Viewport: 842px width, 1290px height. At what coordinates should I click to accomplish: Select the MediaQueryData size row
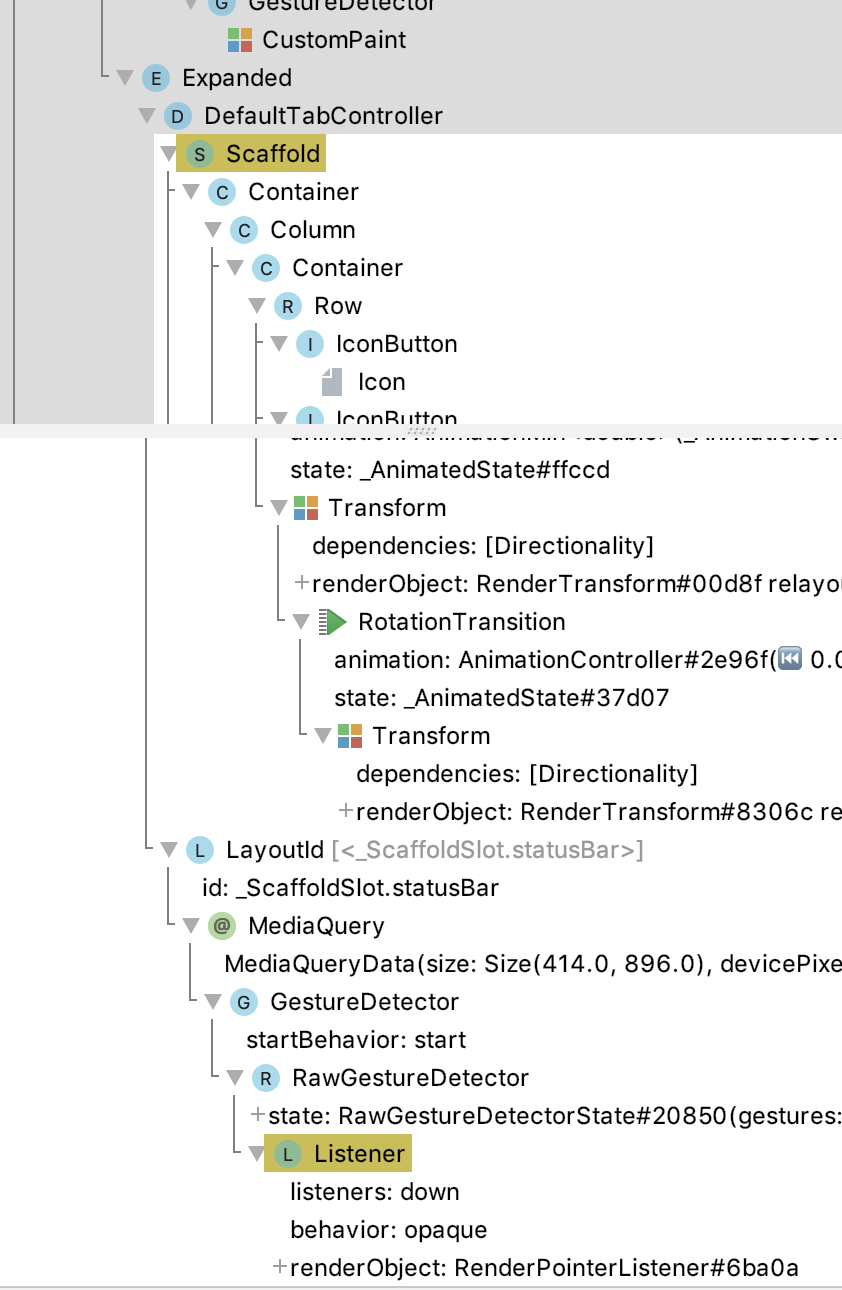click(533, 964)
